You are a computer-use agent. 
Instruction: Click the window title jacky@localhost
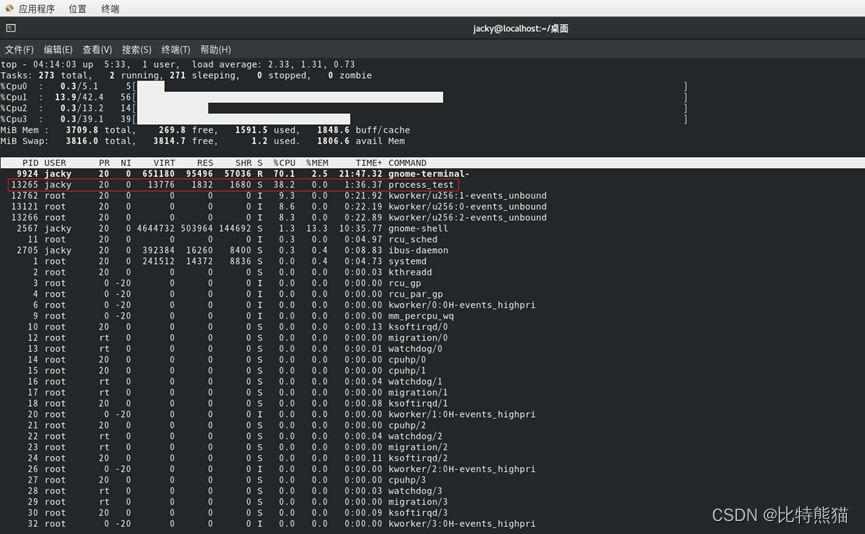pos(521,29)
